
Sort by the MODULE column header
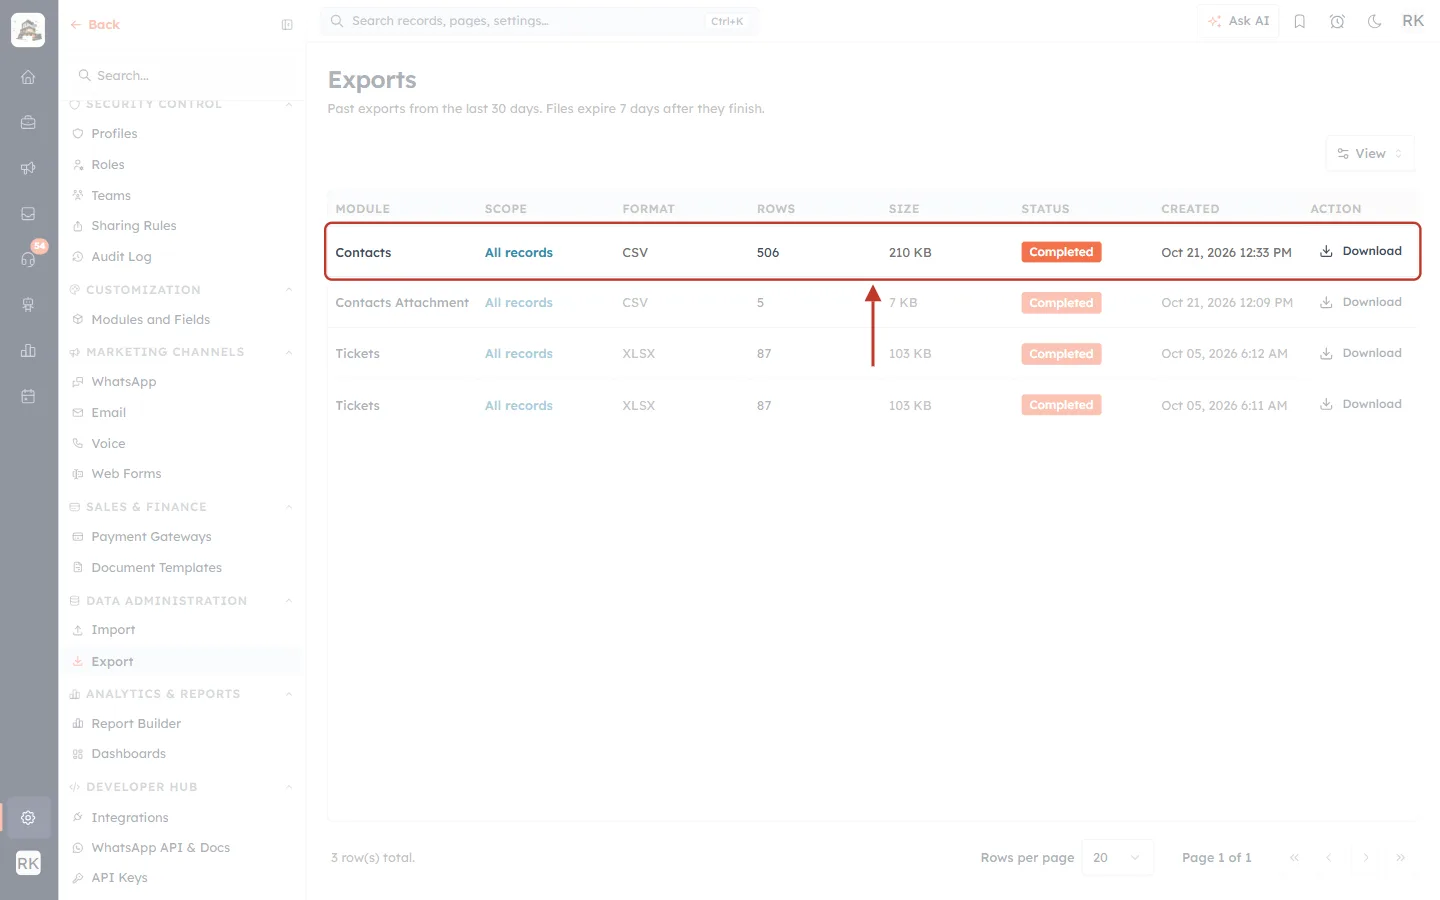[363, 209]
